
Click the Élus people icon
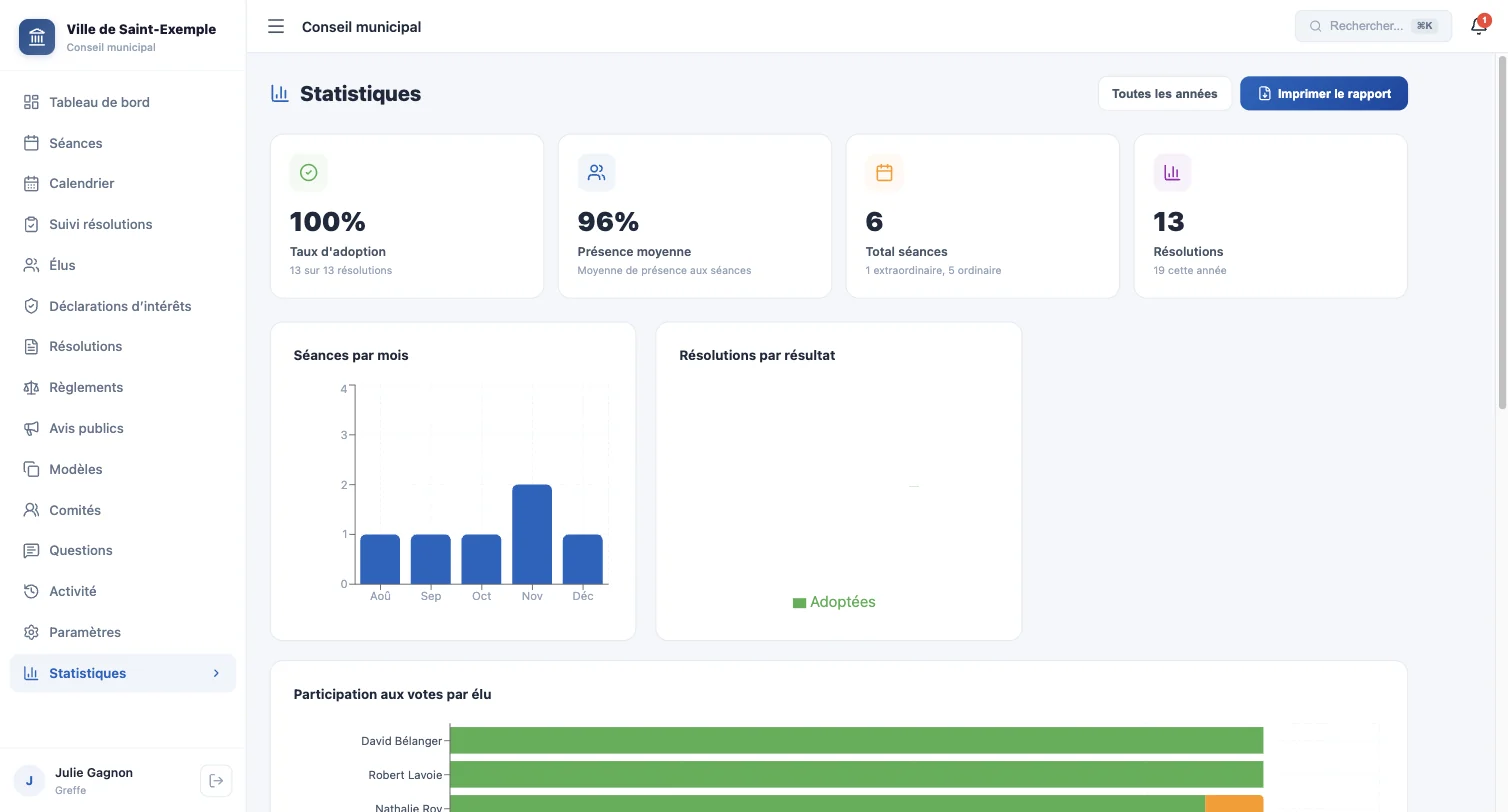coord(31,265)
